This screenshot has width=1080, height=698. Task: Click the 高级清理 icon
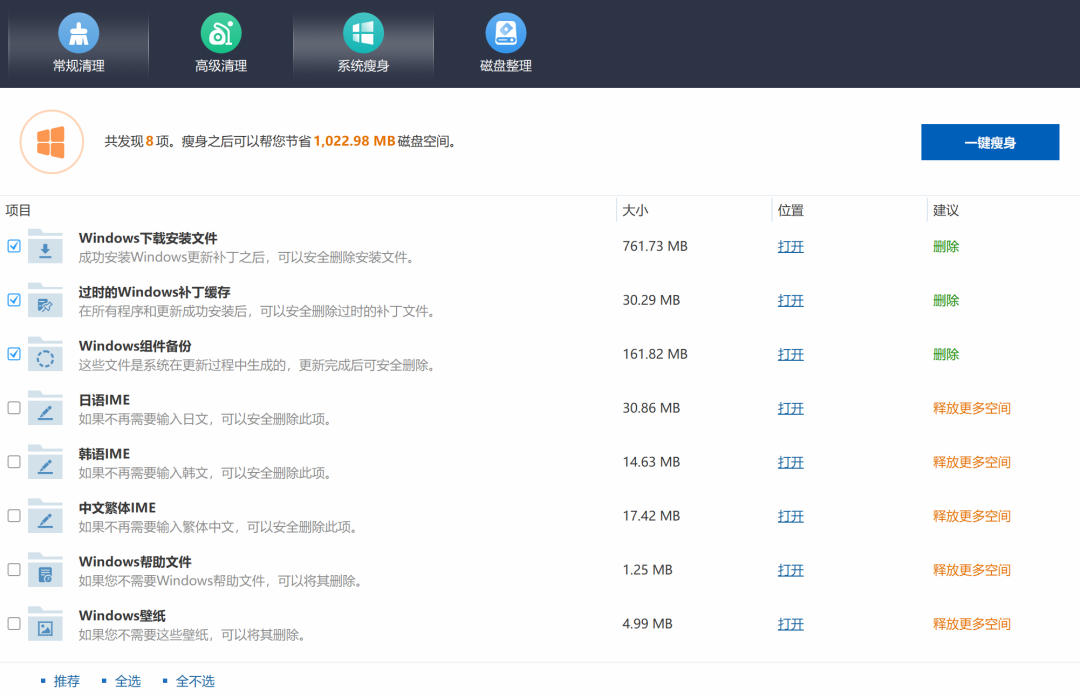pos(220,33)
